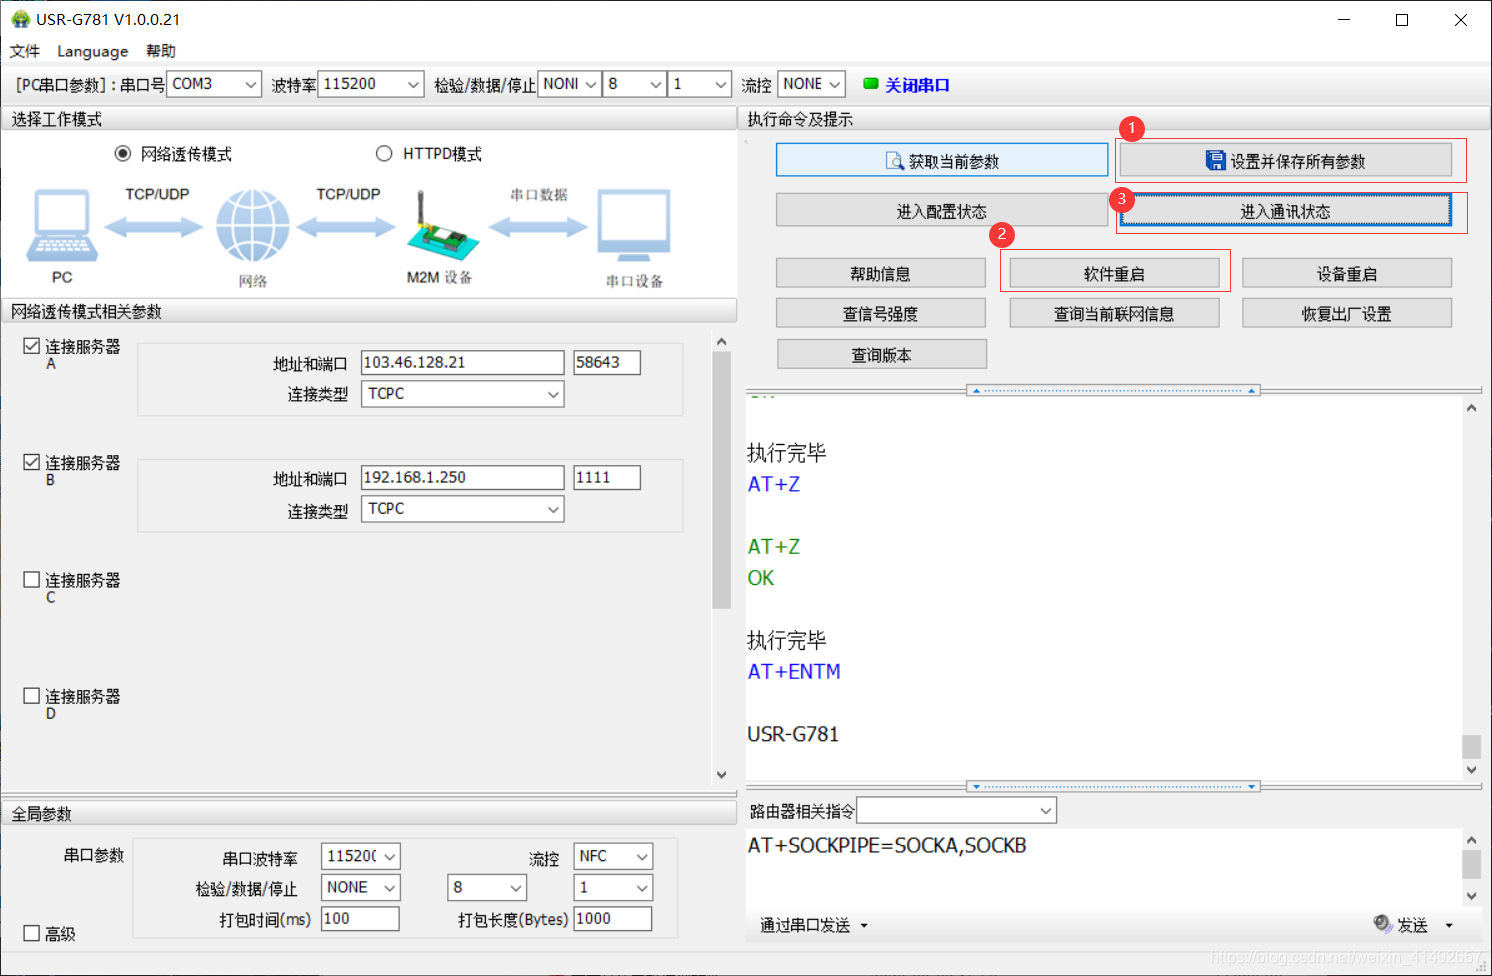Click server B port field 1111
The image size is (1492, 976).
click(607, 477)
